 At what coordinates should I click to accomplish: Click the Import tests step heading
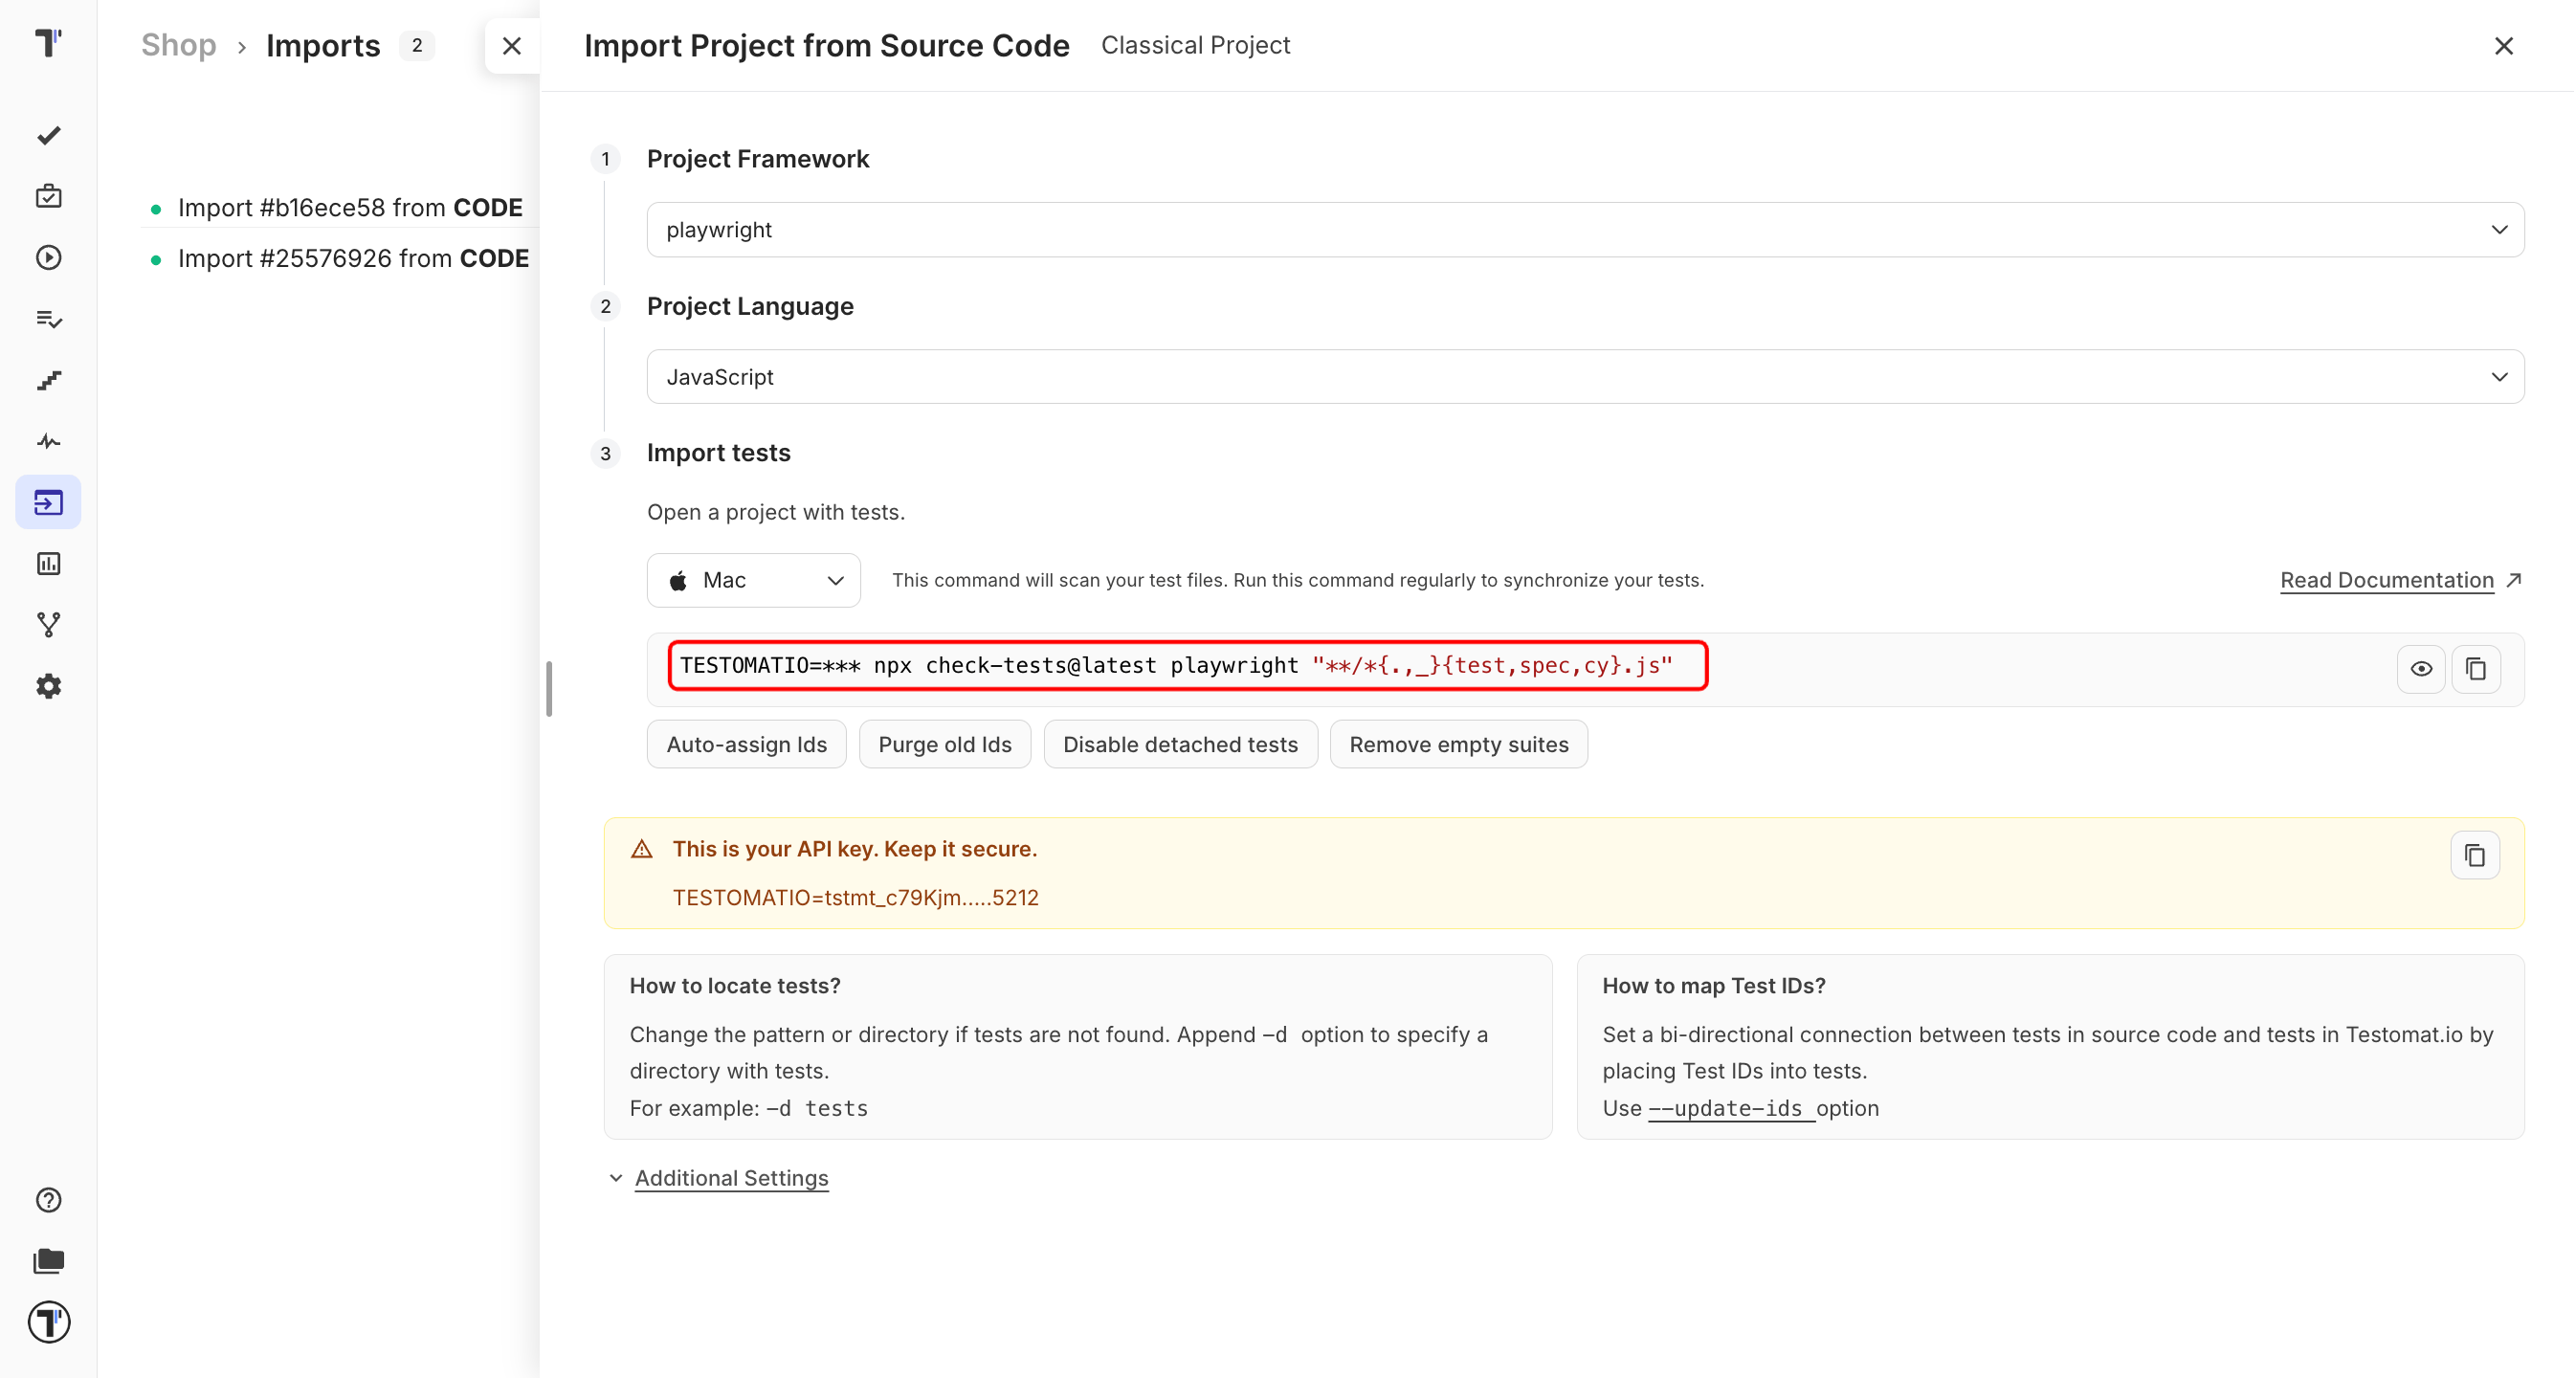coord(719,453)
